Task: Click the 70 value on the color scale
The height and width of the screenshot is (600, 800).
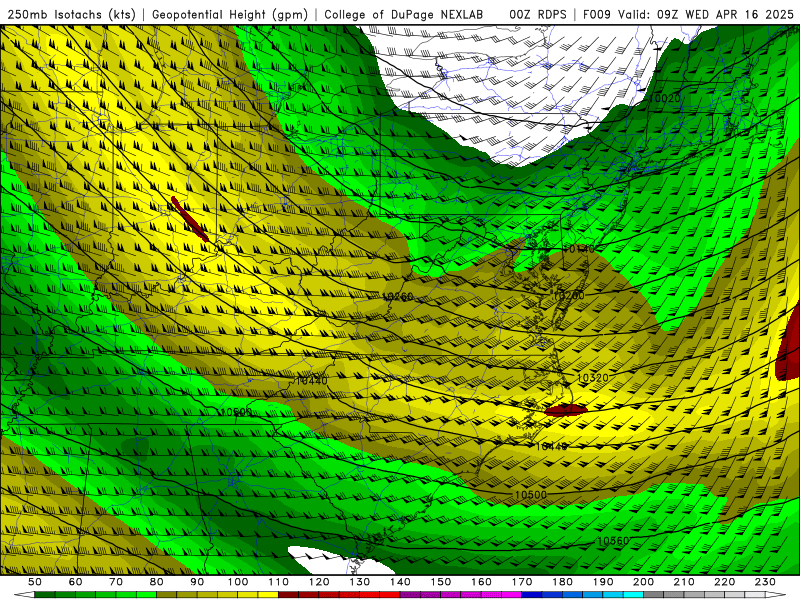Action: 116,582
